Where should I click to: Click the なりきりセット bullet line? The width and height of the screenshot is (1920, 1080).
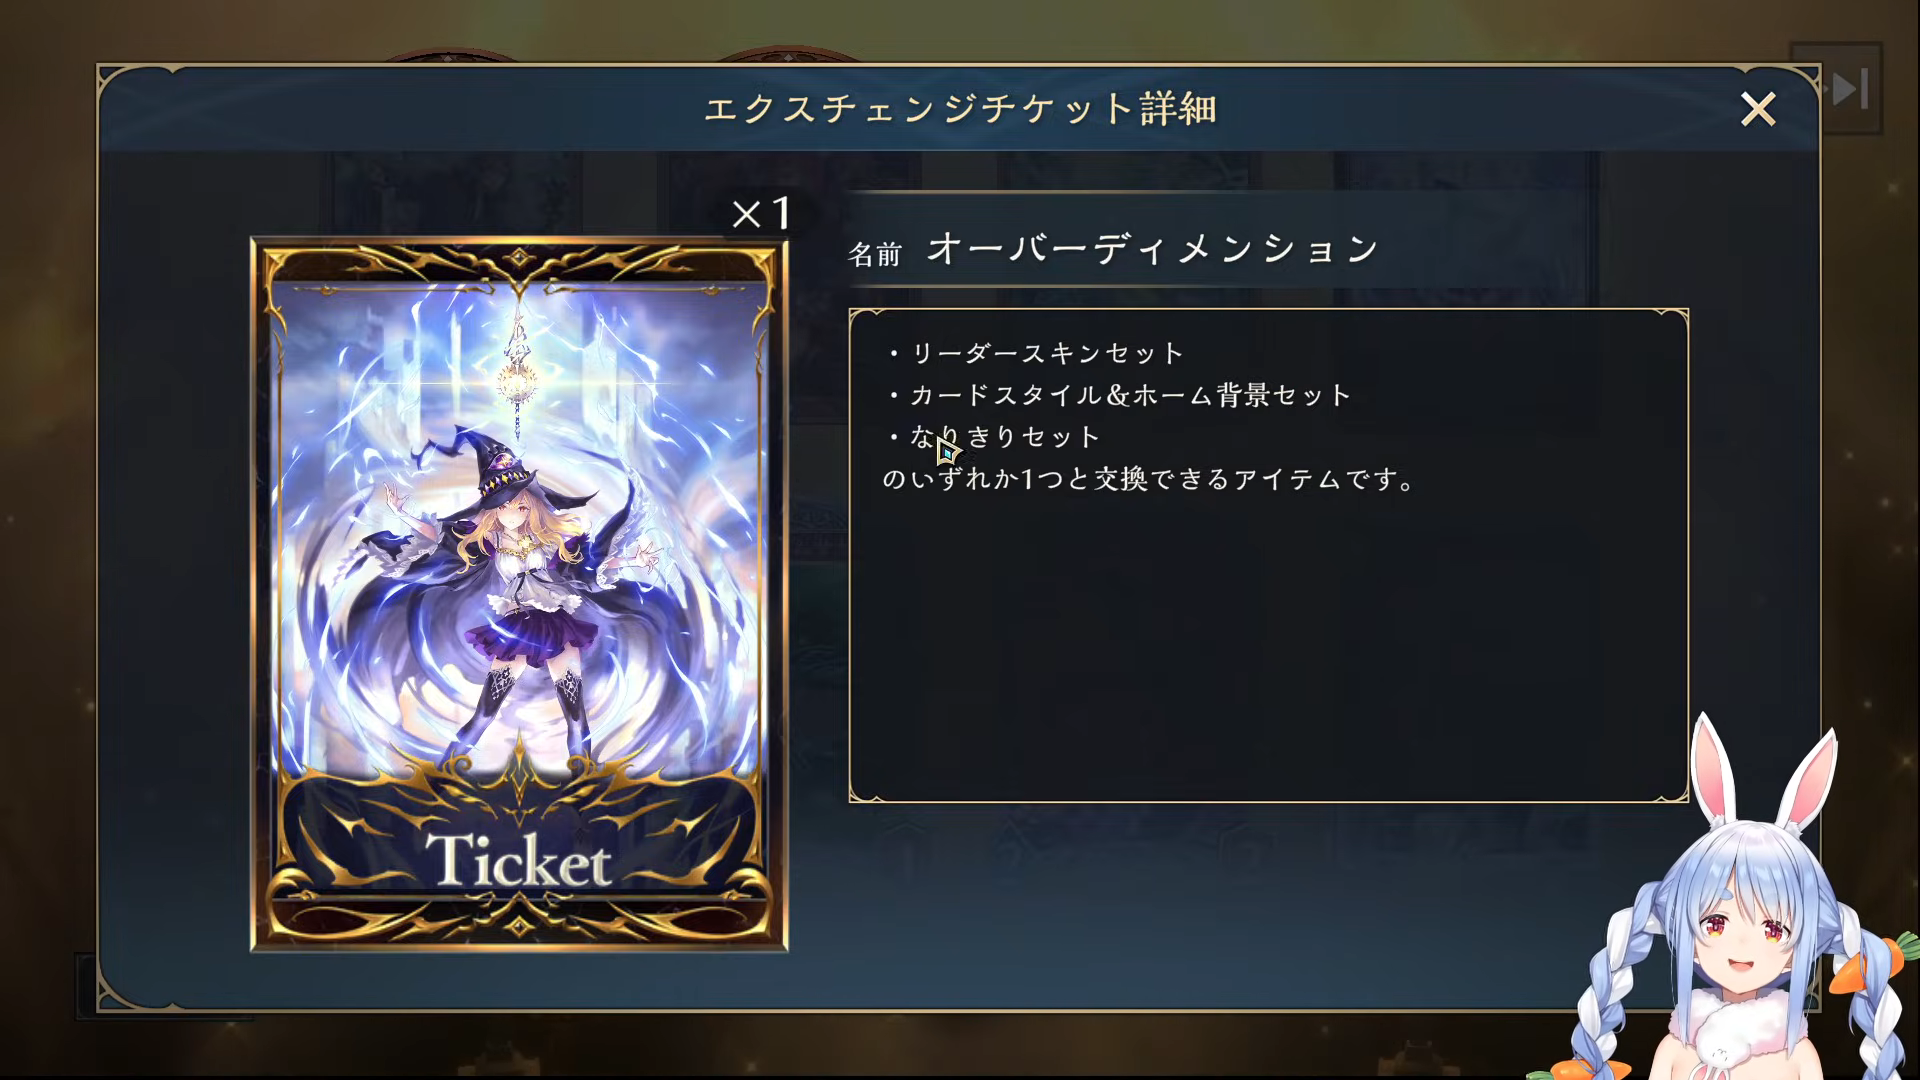pos(993,437)
